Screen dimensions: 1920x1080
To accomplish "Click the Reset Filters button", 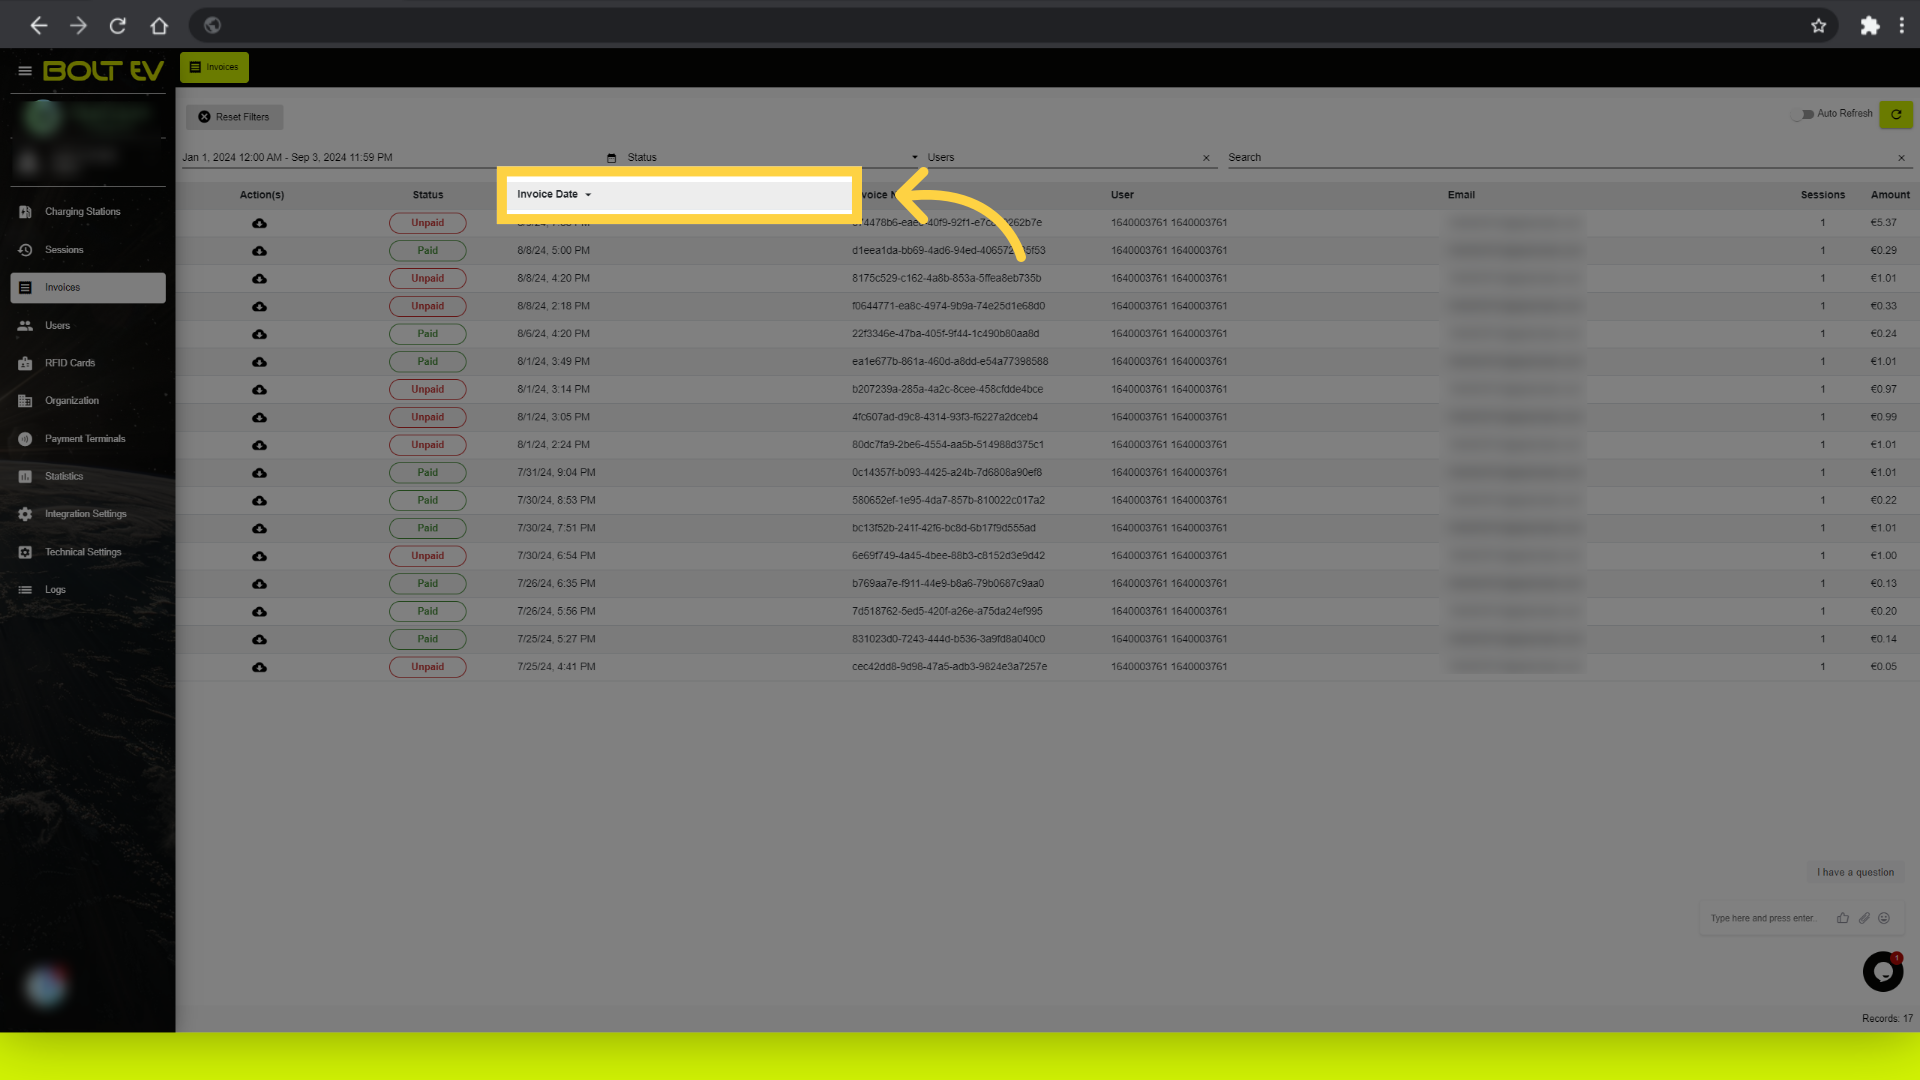I will (x=234, y=117).
